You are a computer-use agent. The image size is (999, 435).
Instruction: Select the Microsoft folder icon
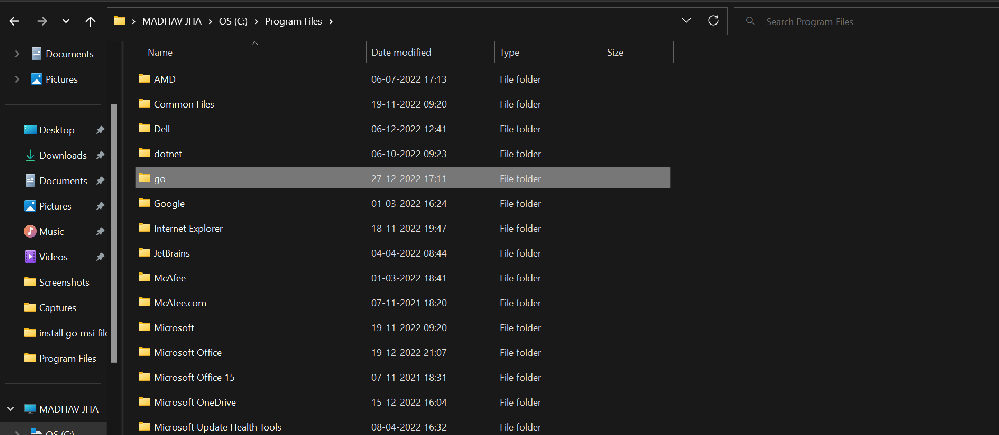[144, 327]
